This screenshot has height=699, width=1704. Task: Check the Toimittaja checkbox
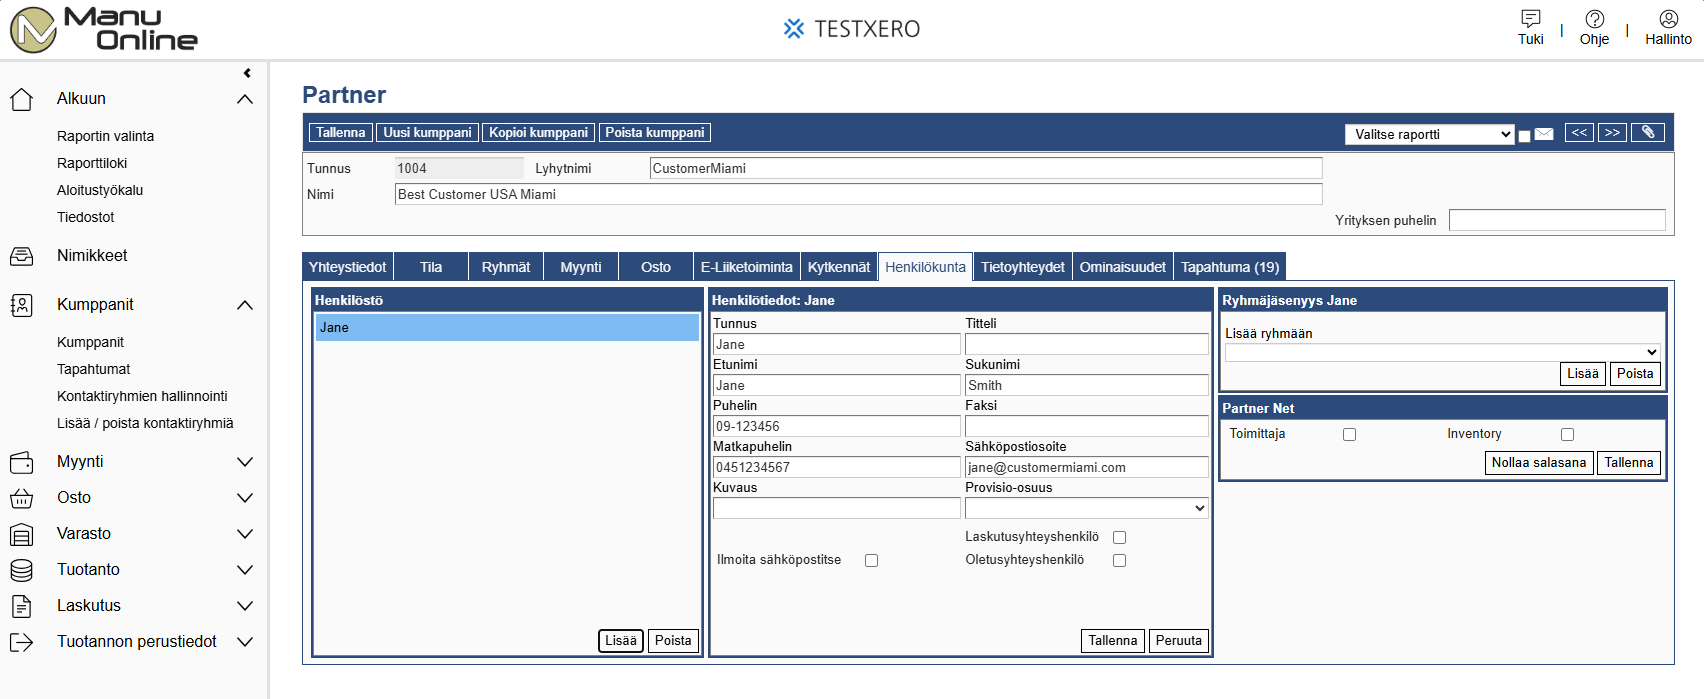(x=1349, y=435)
